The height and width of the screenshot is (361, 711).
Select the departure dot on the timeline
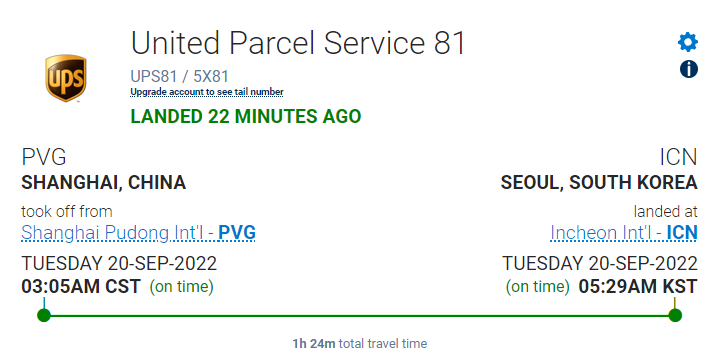[x=44, y=315]
